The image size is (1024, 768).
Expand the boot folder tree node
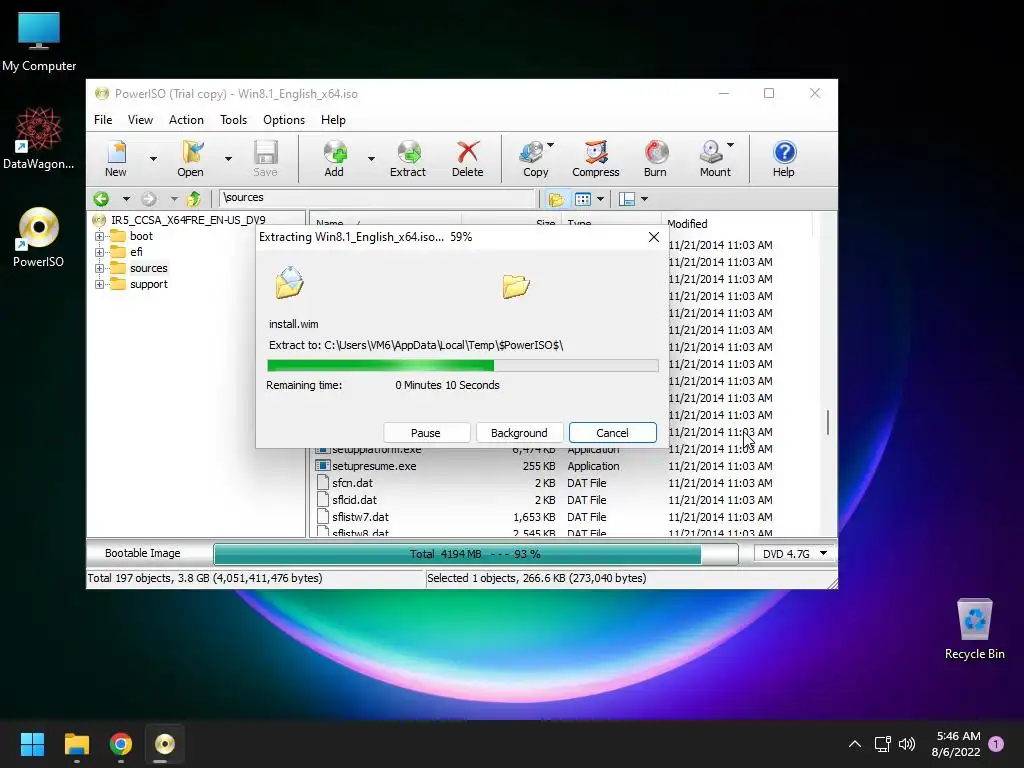click(99, 236)
